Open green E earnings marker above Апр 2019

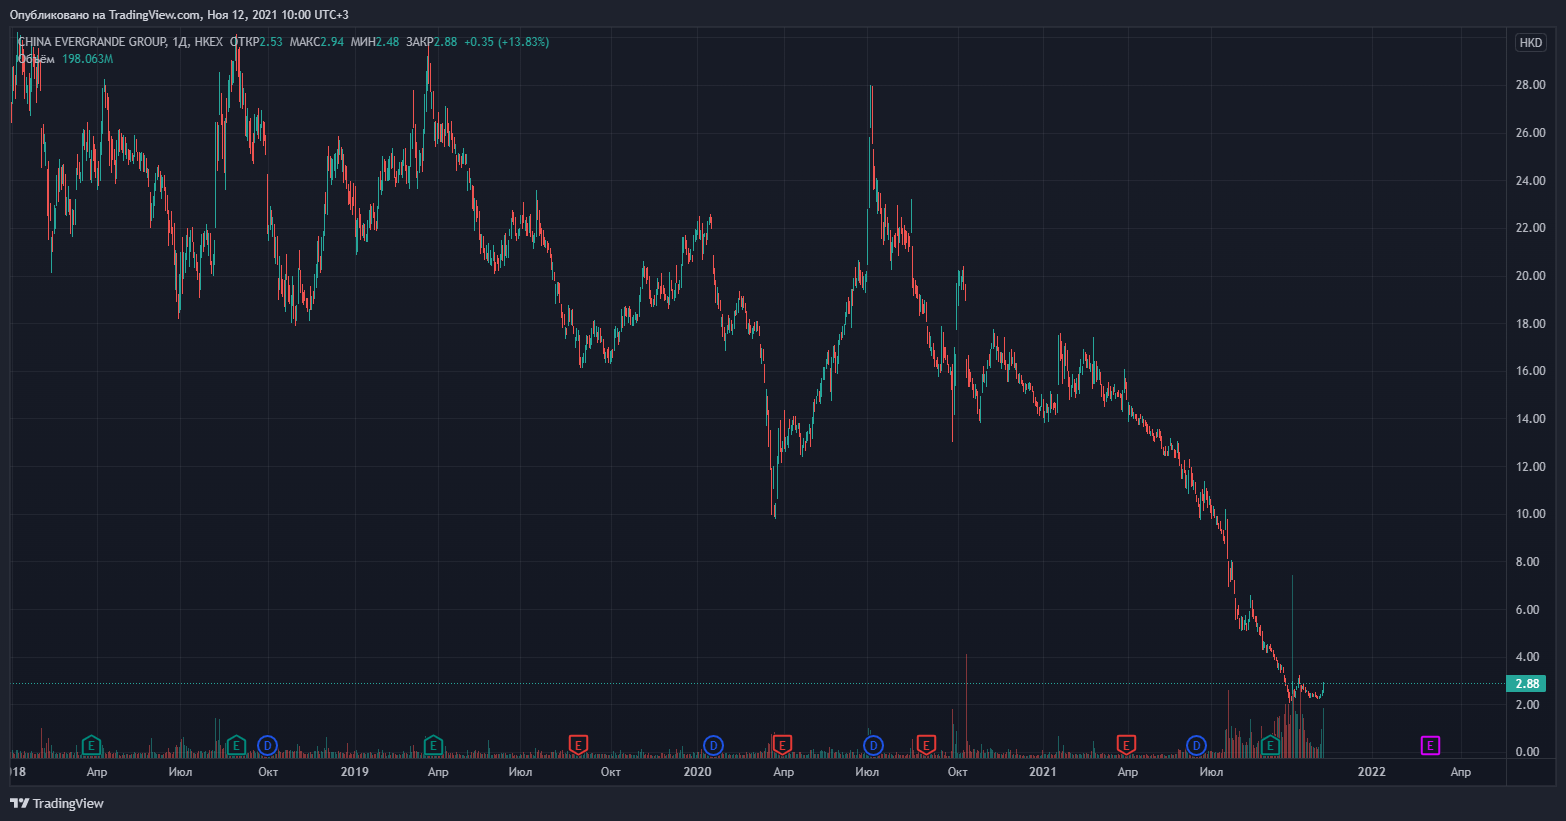click(433, 745)
